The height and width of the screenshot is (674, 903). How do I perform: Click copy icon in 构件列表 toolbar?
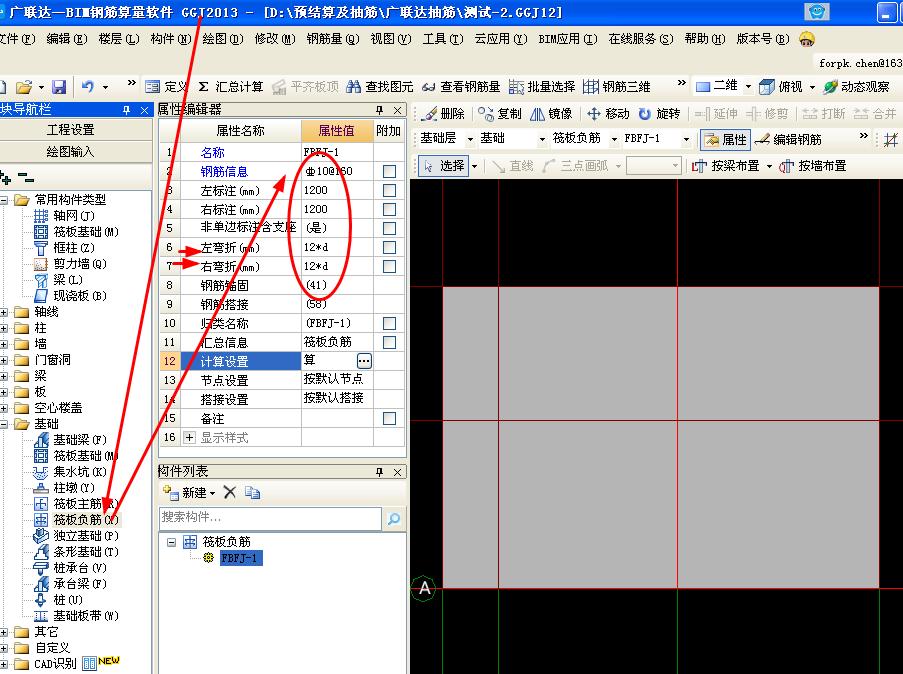(252, 493)
